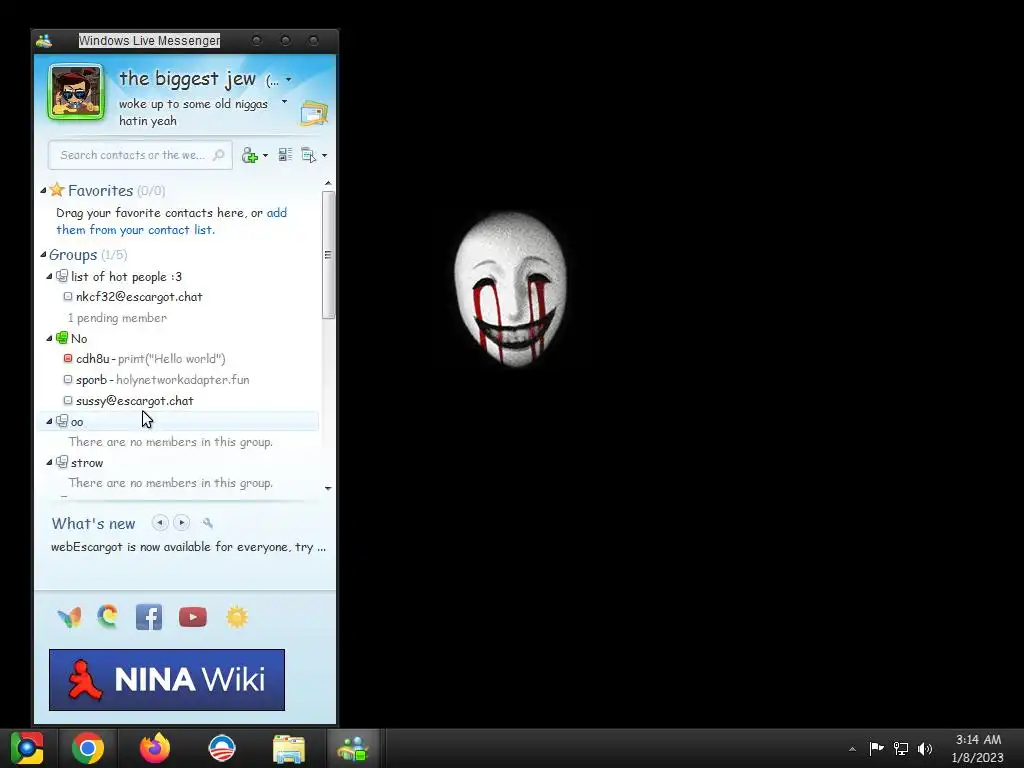Click the search magnifier icon

(x=219, y=155)
